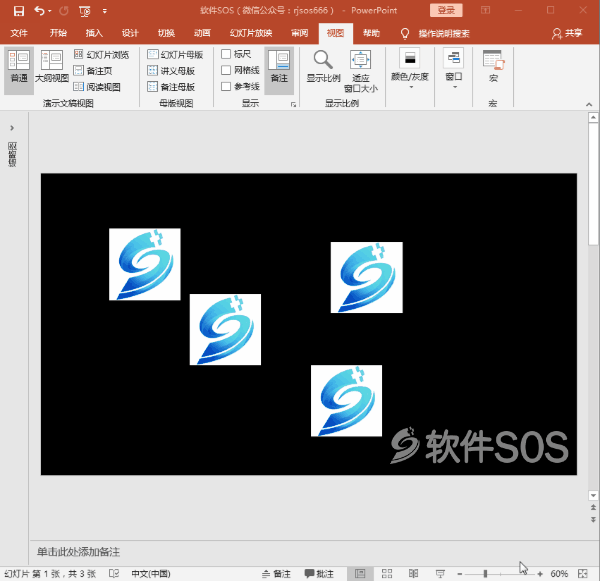Viewport: 600px width, 581px height.
Task: Switch to the 插入 tab
Action: click(94, 33)
